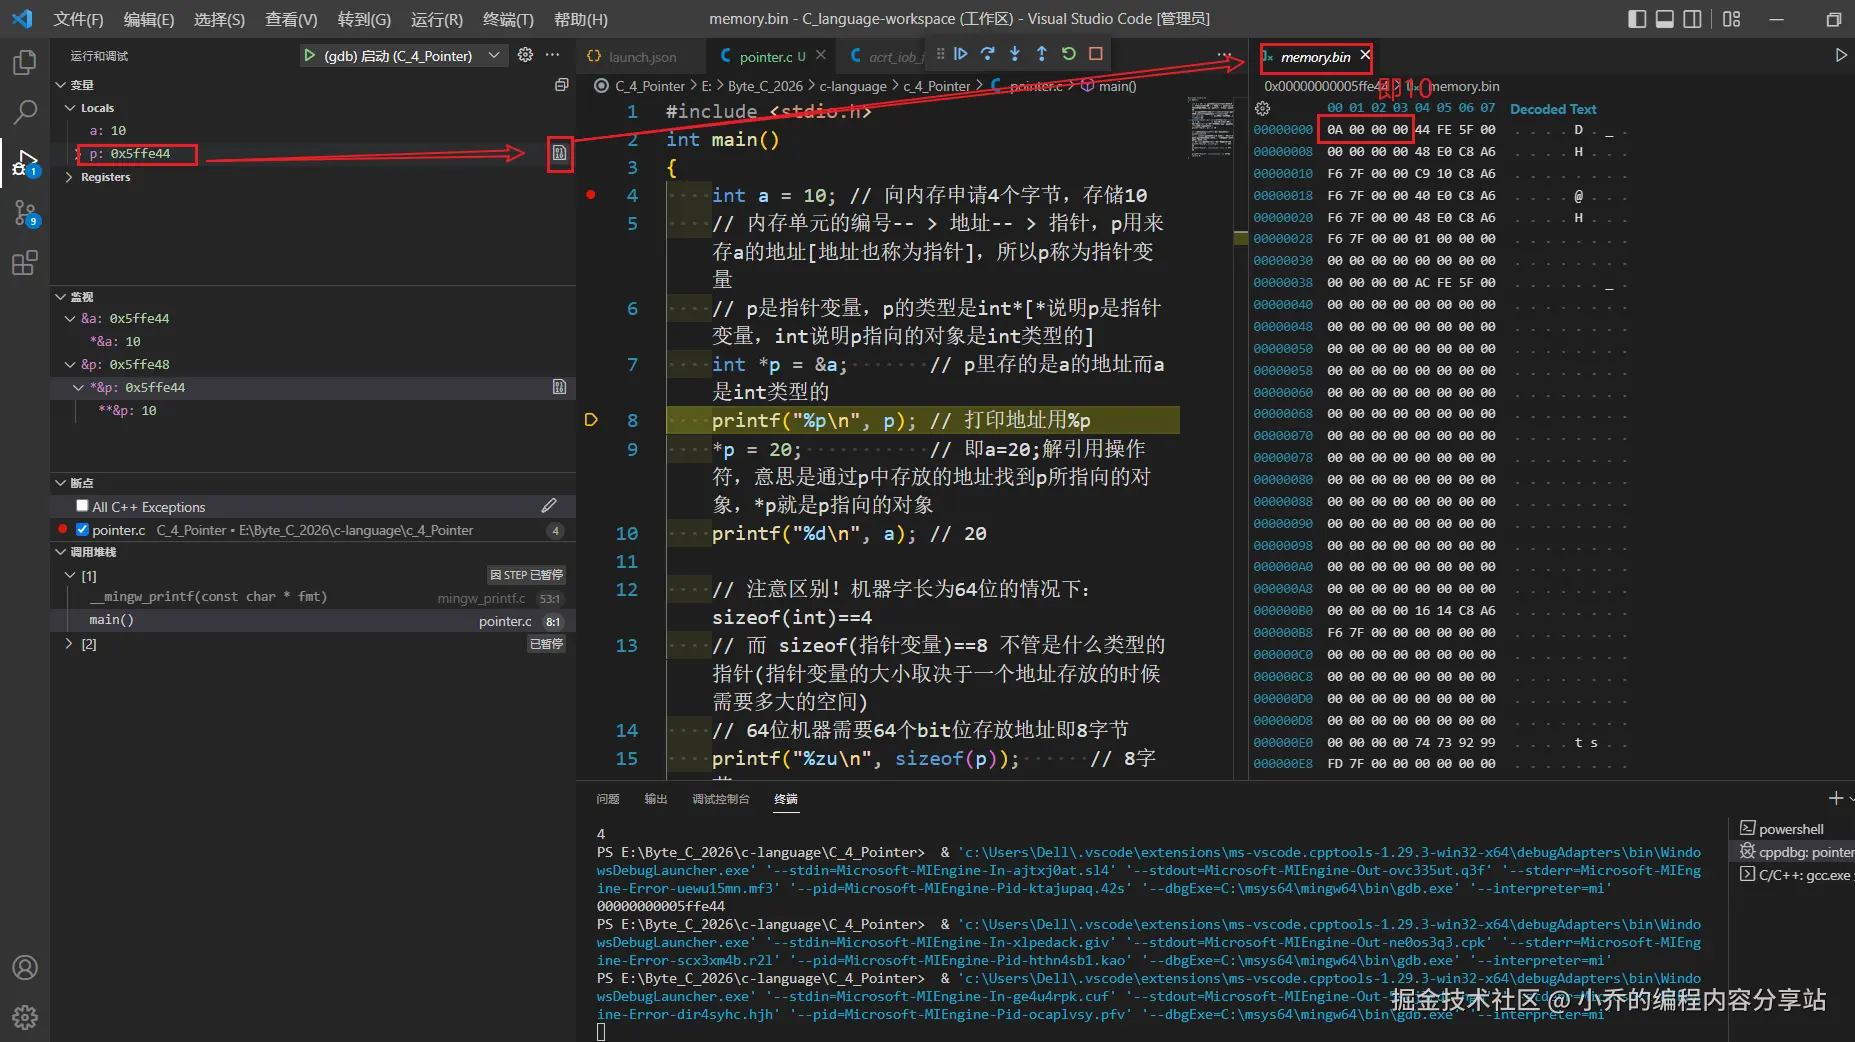This screenshot has height=1042, width=1855.
Task: Collapse the &a watch expression
Action: [x=70, y=319]
